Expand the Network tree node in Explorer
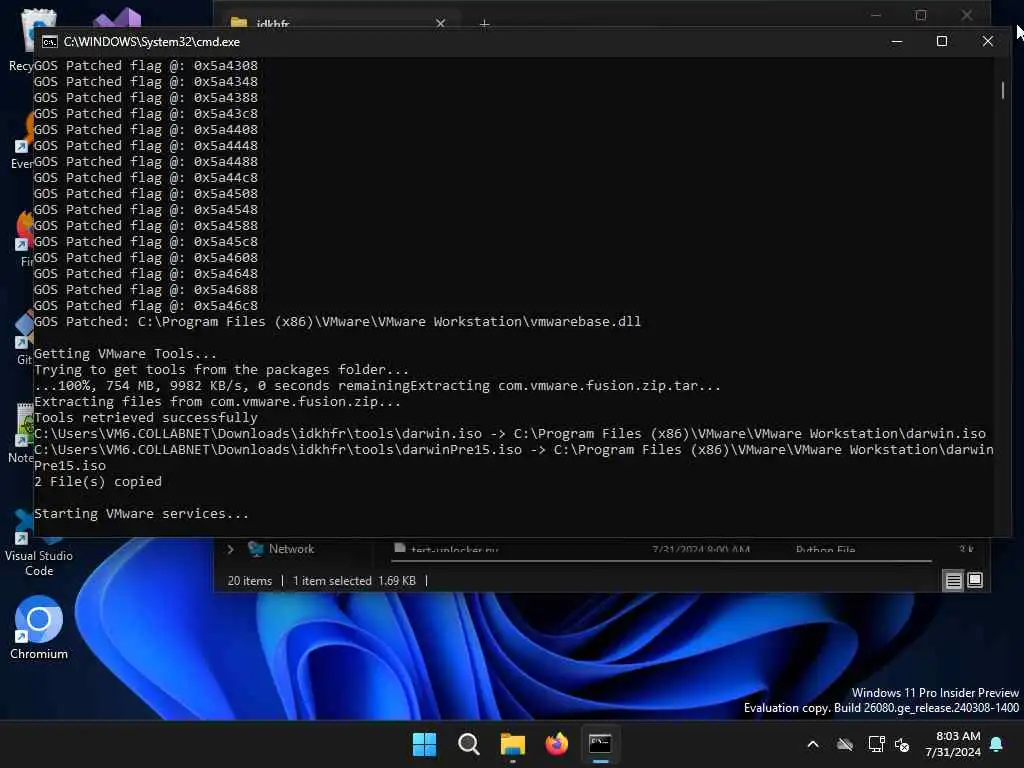 (x=231, y=549)
